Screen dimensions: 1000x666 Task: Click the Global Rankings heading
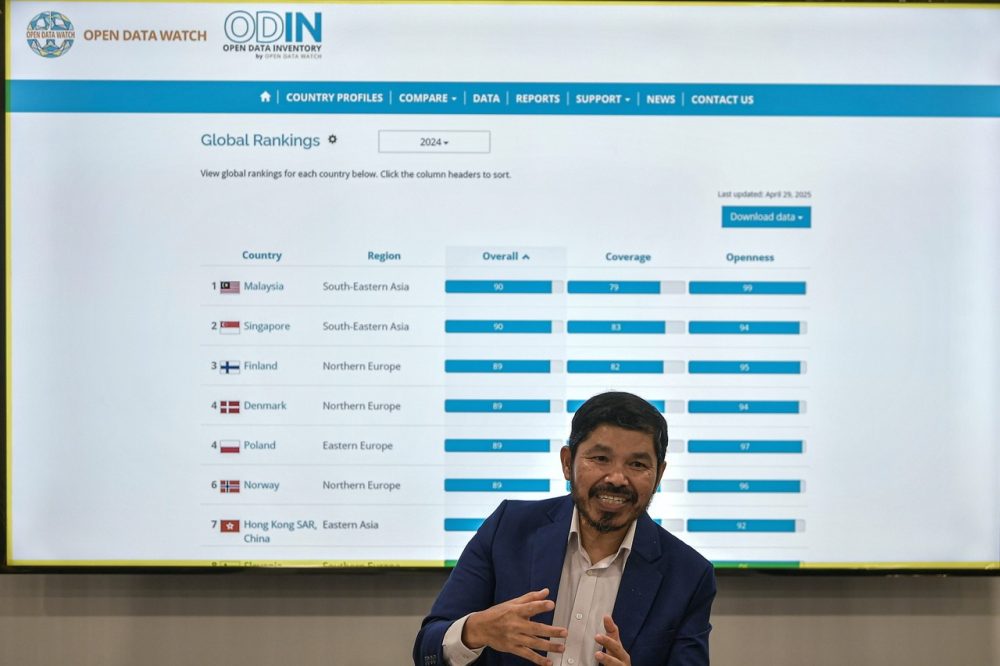coord(260,140)
